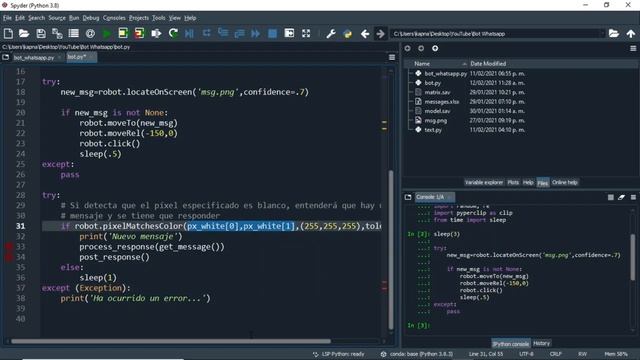Create a new file from the toolbar

coord(8,33)
